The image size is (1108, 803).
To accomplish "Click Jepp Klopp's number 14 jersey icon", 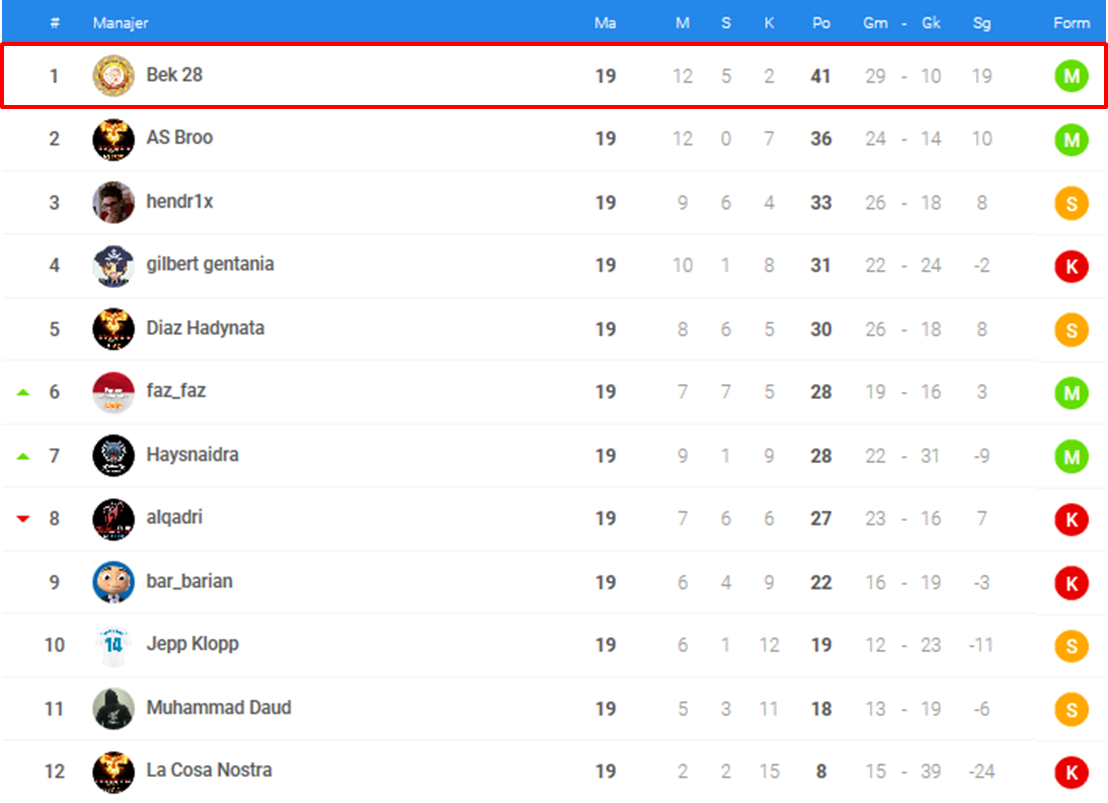I will 113,645.
